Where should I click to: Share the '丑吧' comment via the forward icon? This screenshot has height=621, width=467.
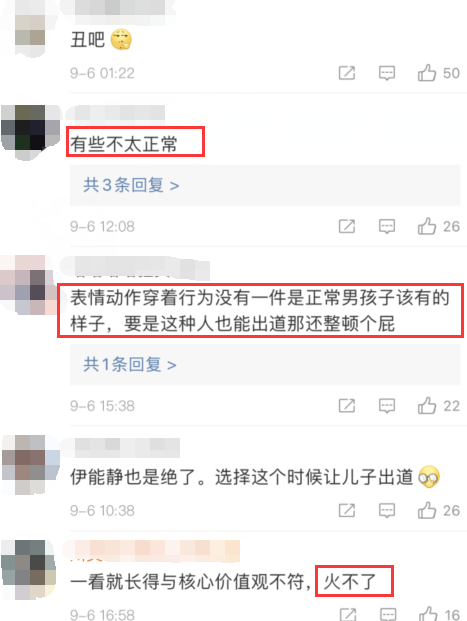(347, 73)
